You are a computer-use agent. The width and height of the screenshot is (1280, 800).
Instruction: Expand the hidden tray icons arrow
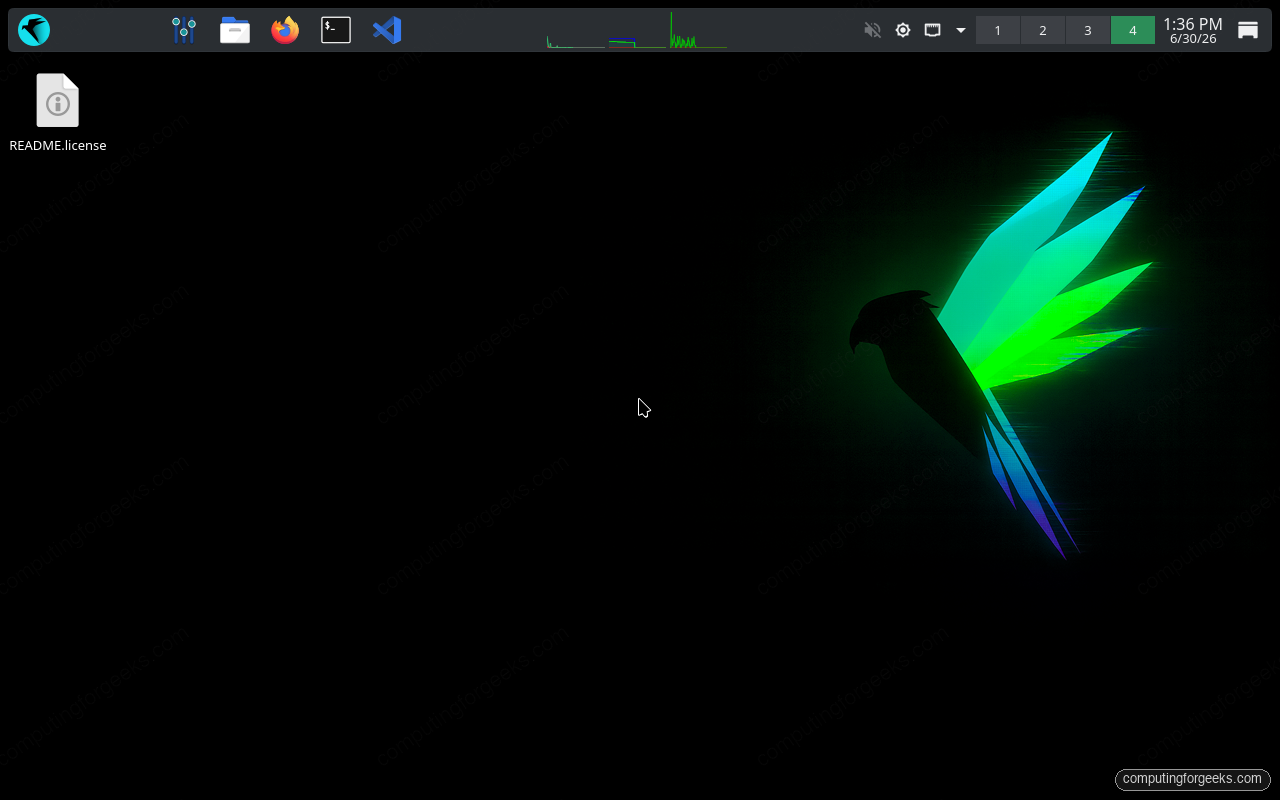tap(961, 30)
